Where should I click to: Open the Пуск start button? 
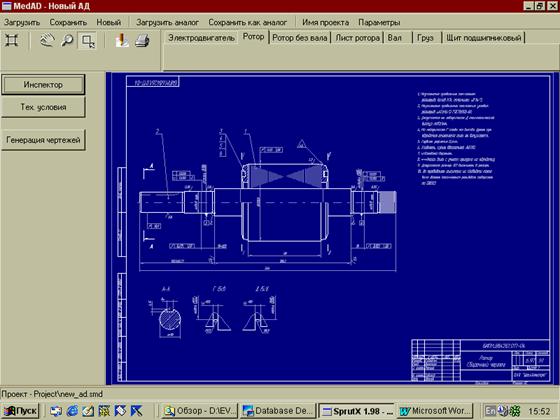[20, 411]
